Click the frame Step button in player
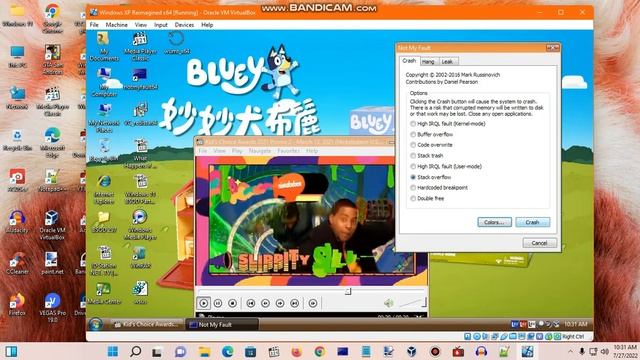 [313, 303]
